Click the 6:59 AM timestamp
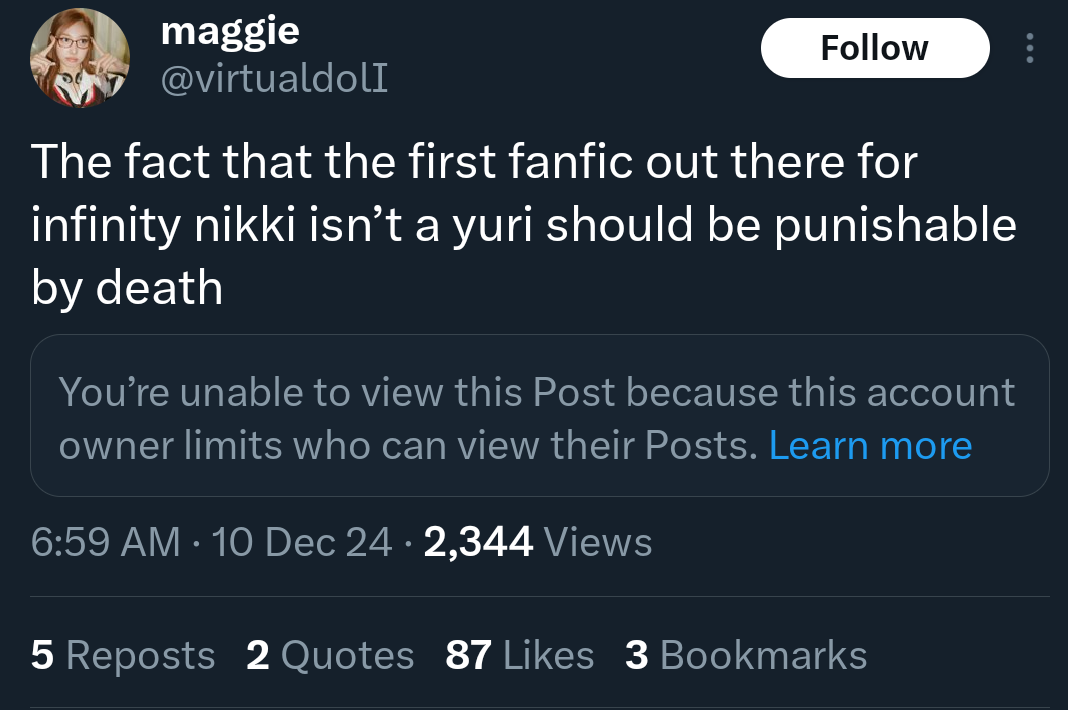 pos(106,542)
